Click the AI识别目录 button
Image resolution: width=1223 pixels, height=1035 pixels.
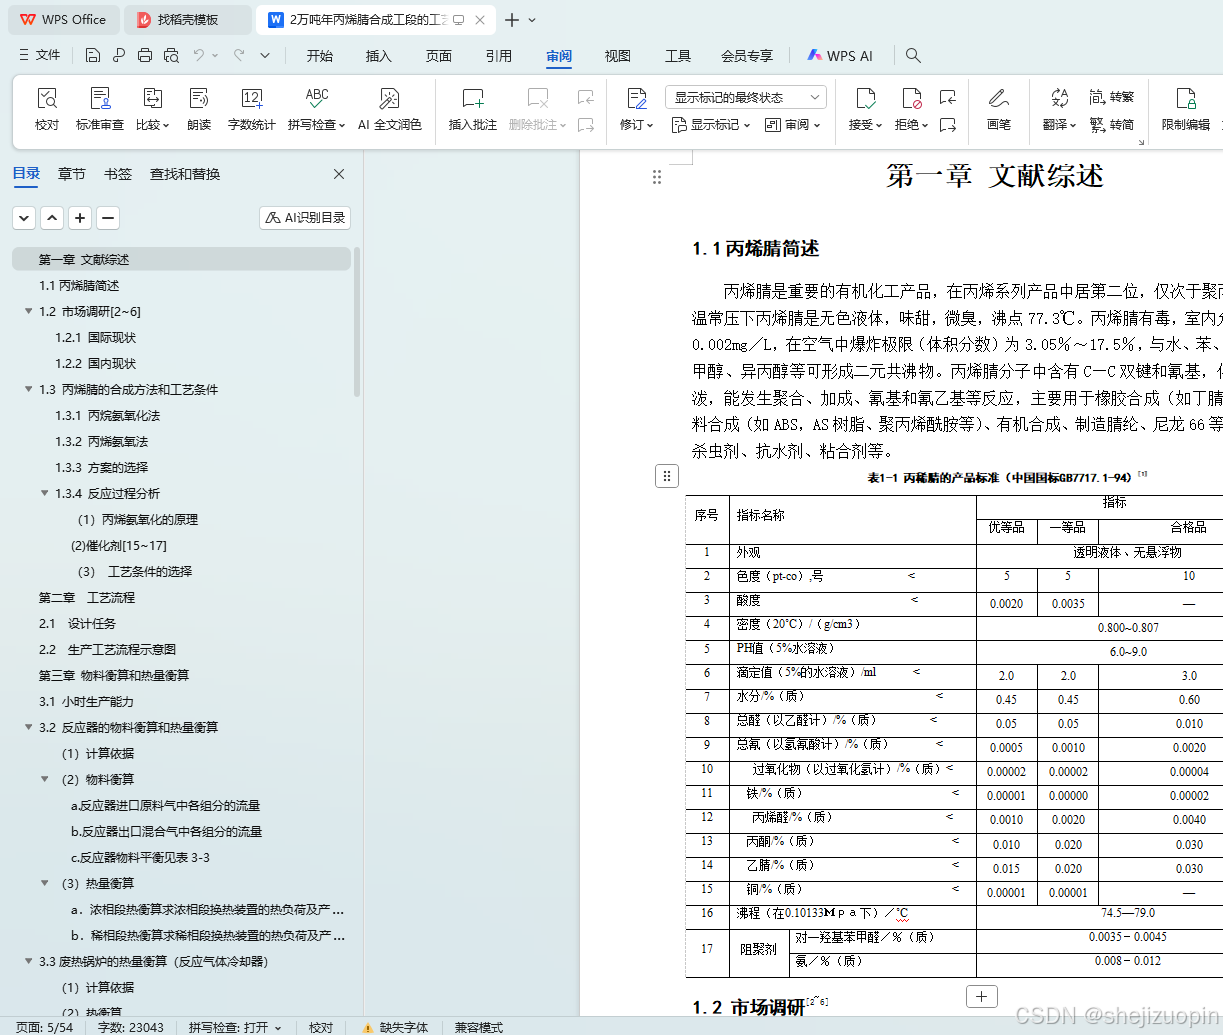pyautogui.click(x=305, y=217)
